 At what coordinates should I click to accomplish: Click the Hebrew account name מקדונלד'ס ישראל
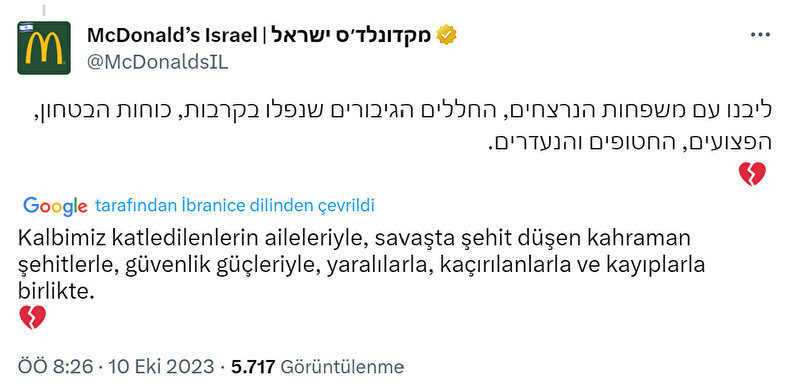pos(352,35)
